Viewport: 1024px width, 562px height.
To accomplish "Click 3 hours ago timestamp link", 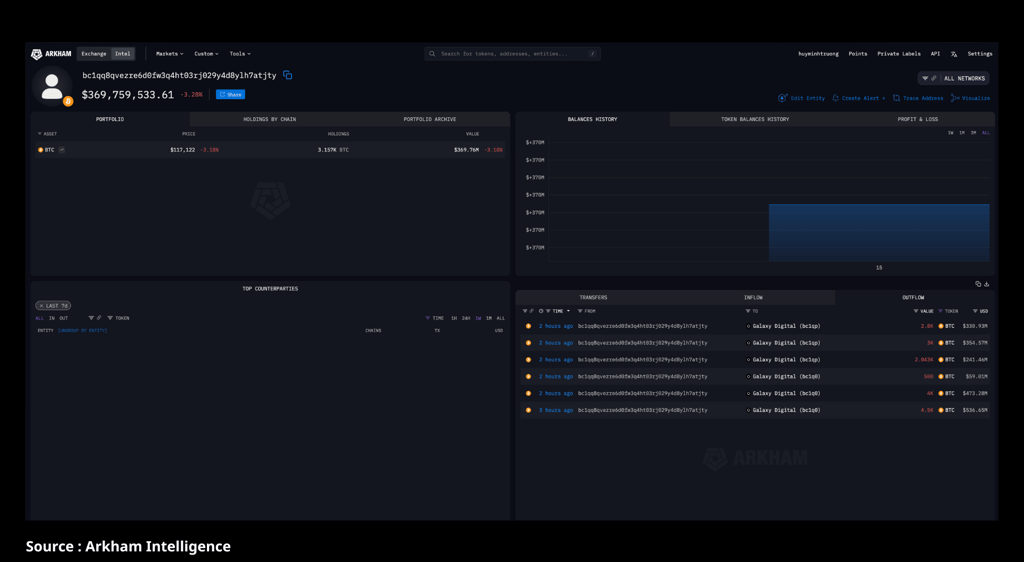I will 556,411.
